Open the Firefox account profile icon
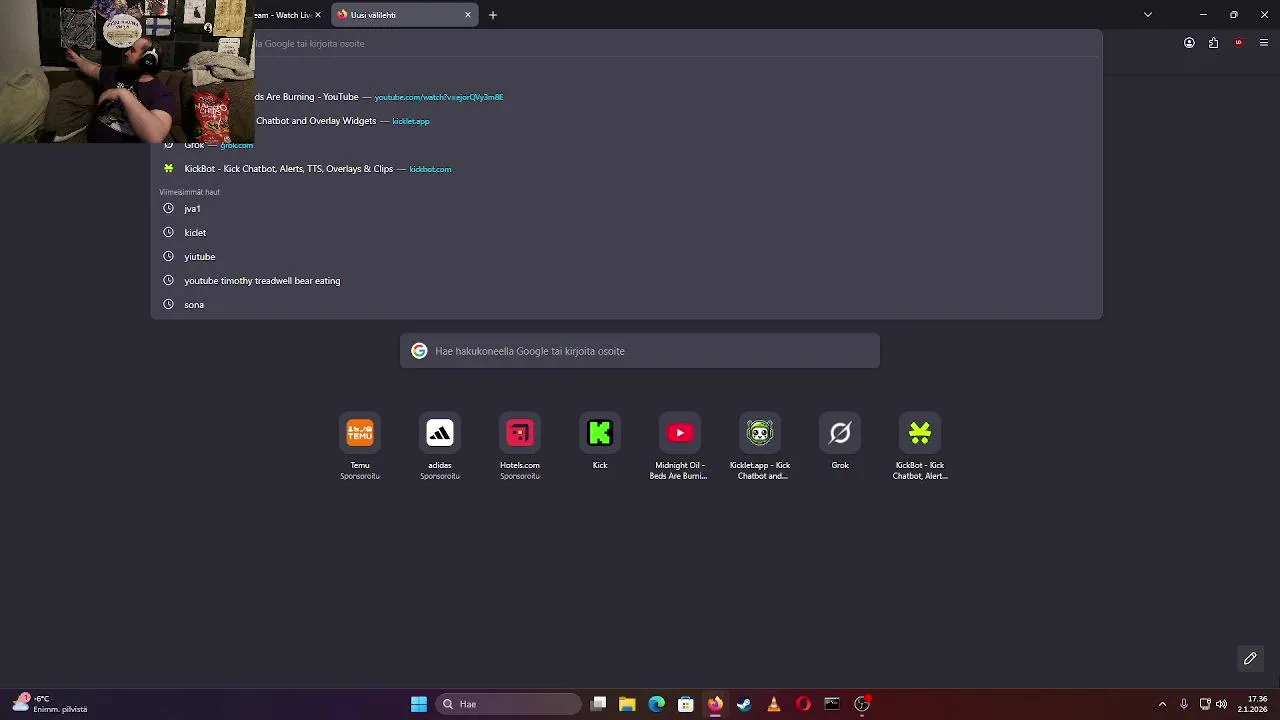Viewport: 1280px width, 720px height. (1189, 43)
